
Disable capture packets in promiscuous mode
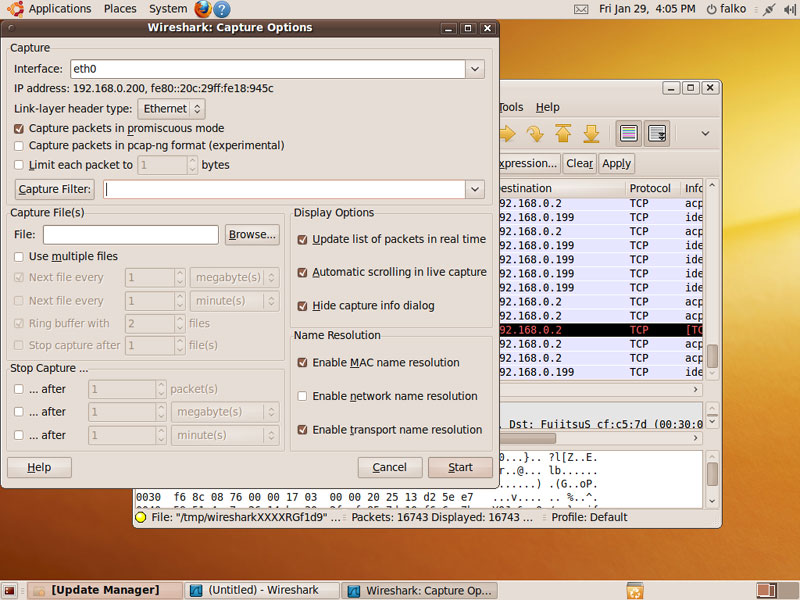coord(19,129)
